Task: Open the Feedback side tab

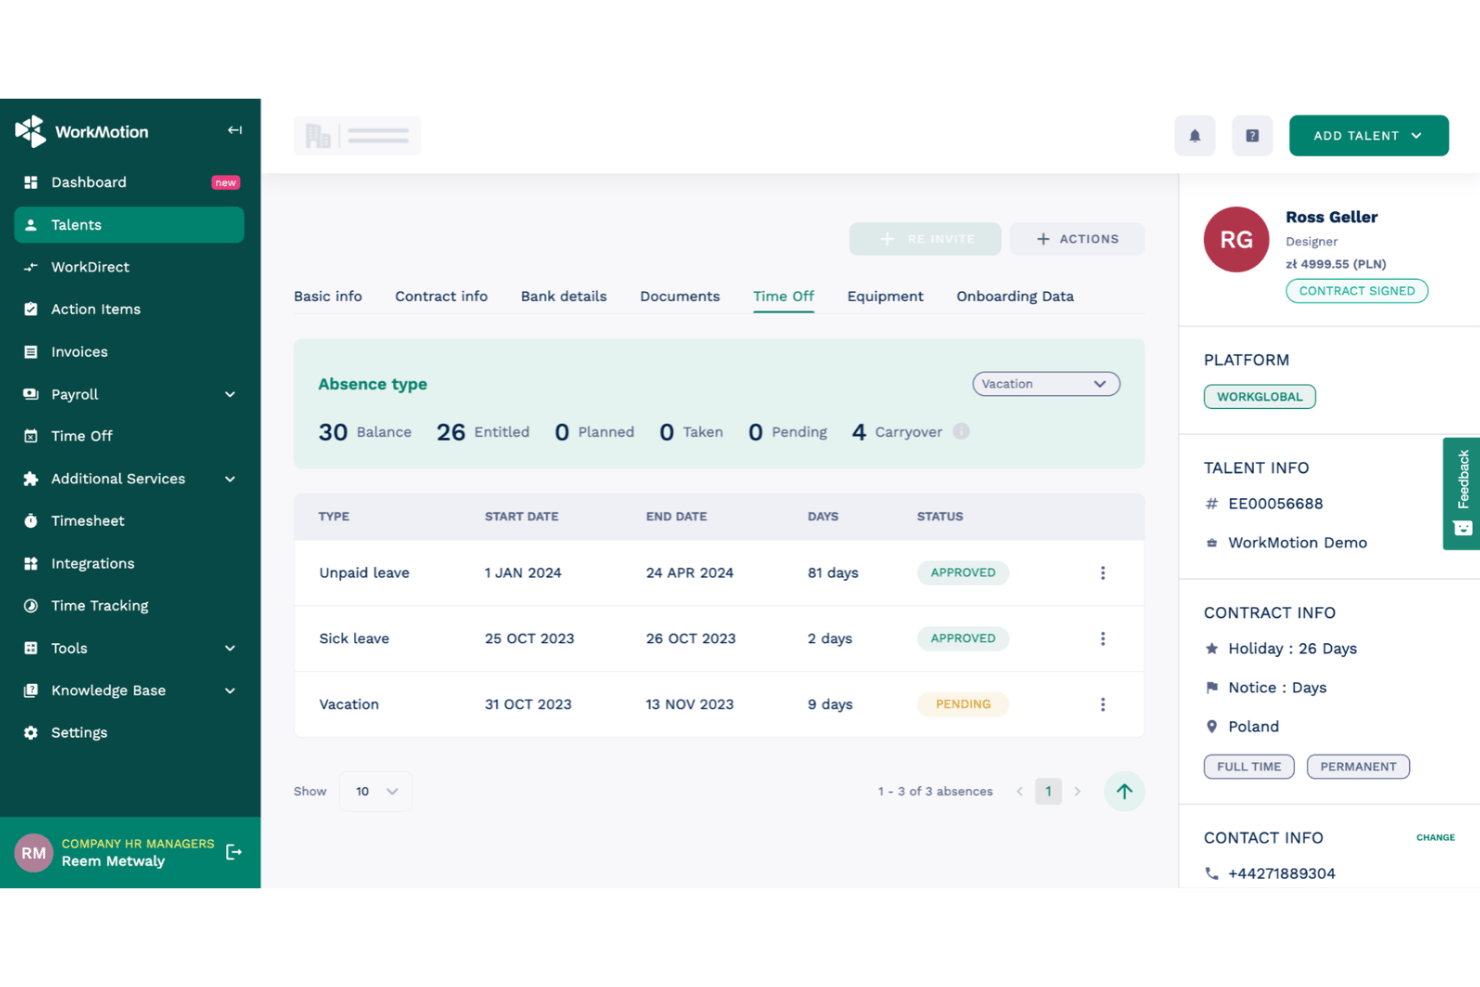Action: click(x=1462, y=493)
